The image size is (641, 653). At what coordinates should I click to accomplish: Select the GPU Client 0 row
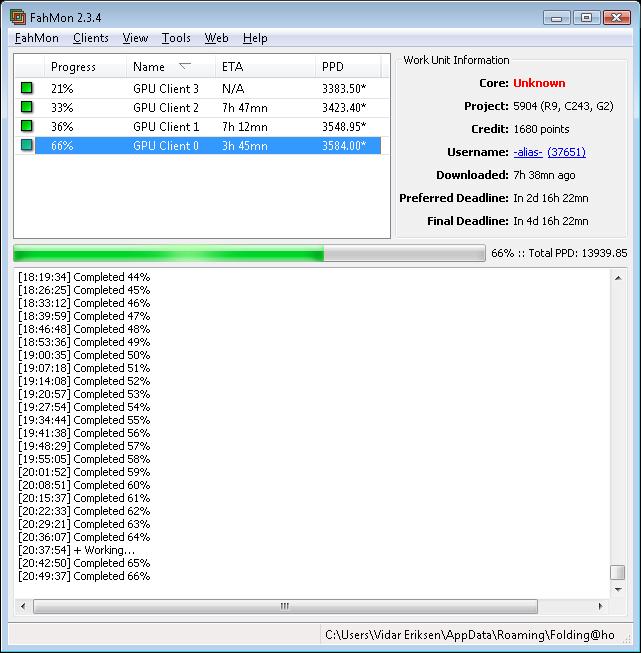coord(202,146)
